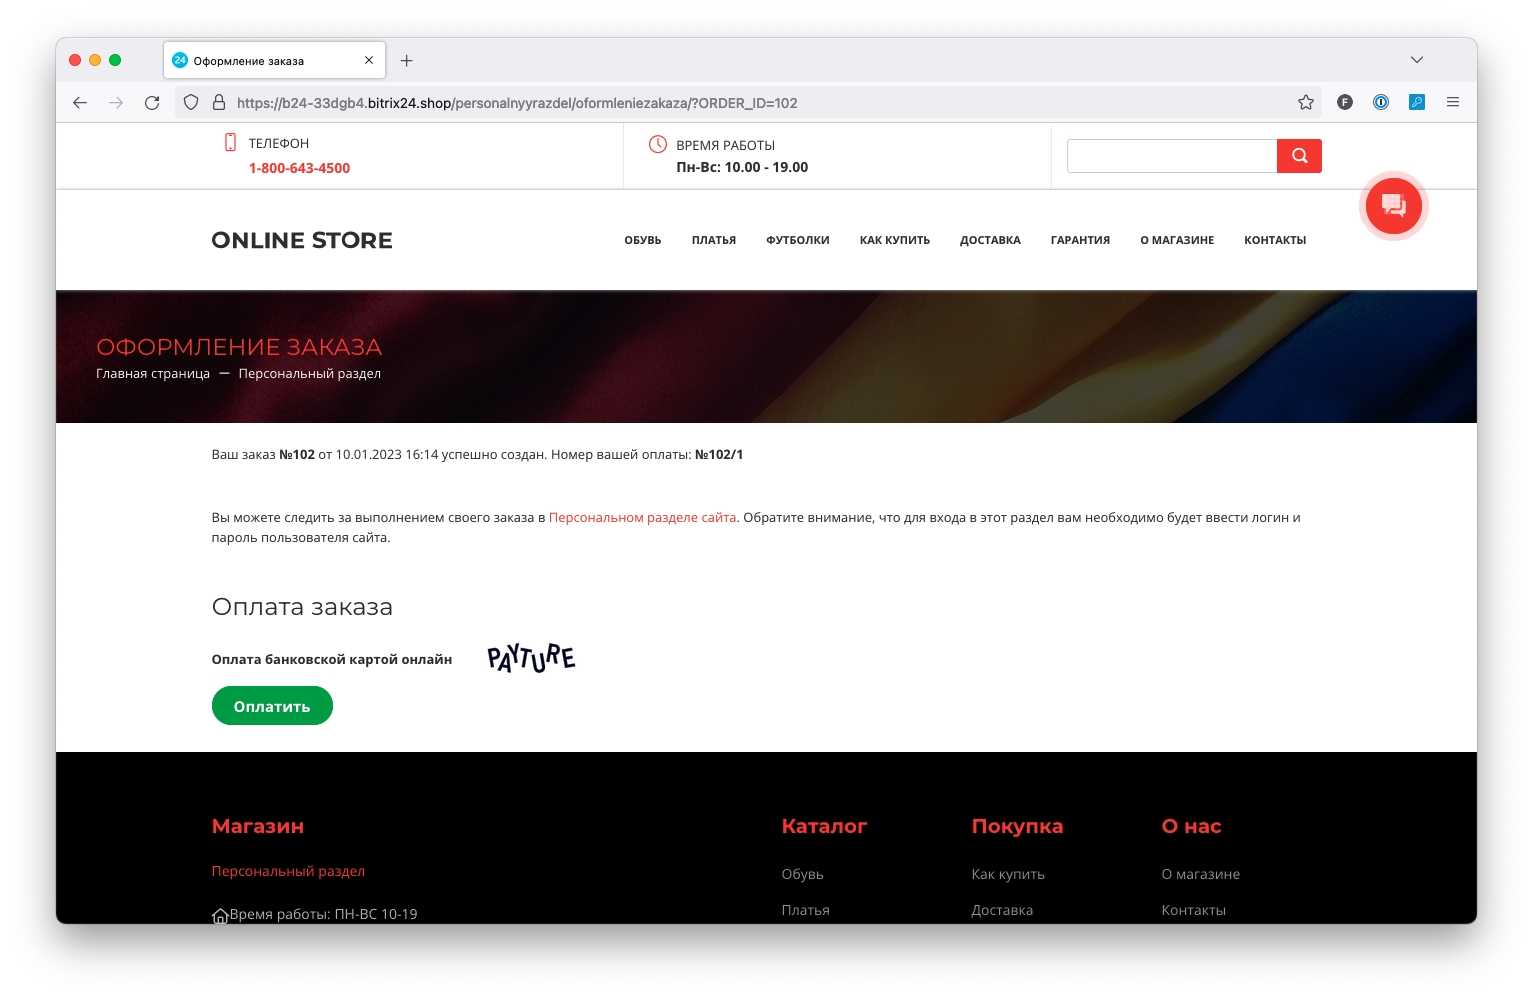
Task: Reload the current page
Action: [152, 102]
